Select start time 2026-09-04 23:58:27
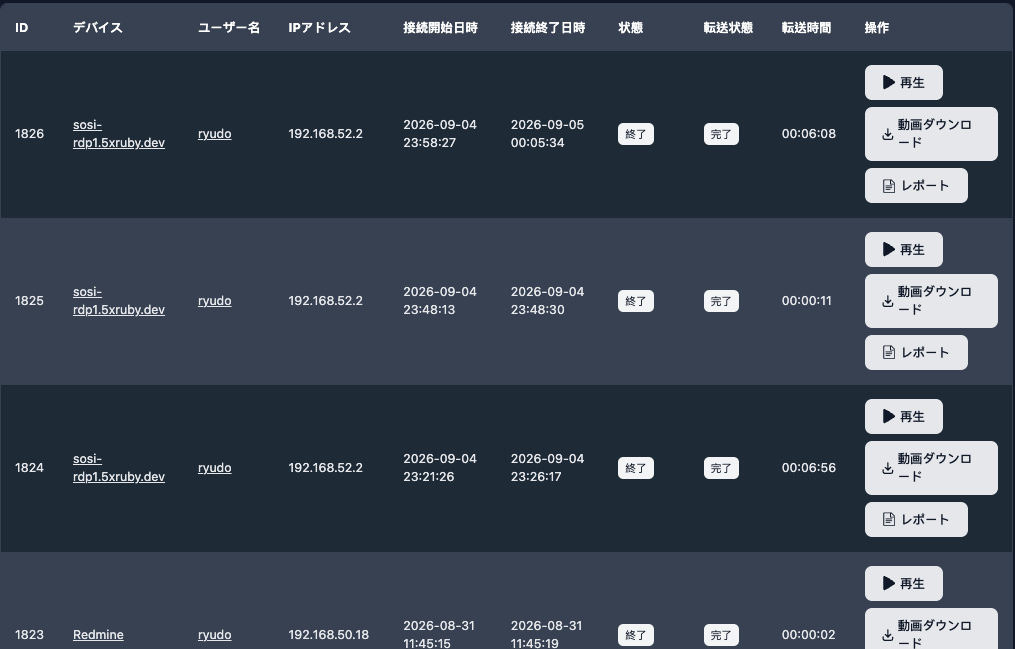The height and width of the screenshot is (649, 1015). click(440, 134)
